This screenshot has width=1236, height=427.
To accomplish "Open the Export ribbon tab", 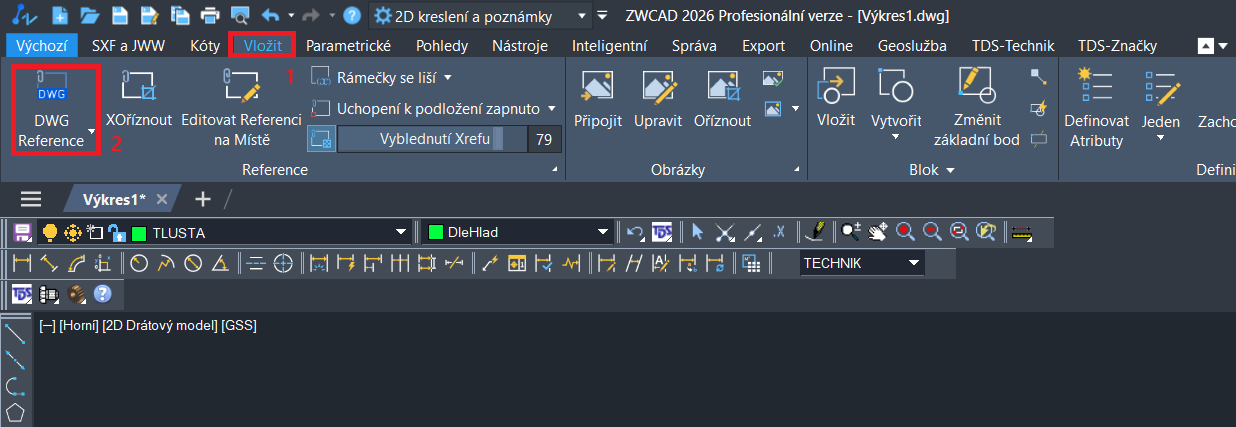I will point(763,46).
